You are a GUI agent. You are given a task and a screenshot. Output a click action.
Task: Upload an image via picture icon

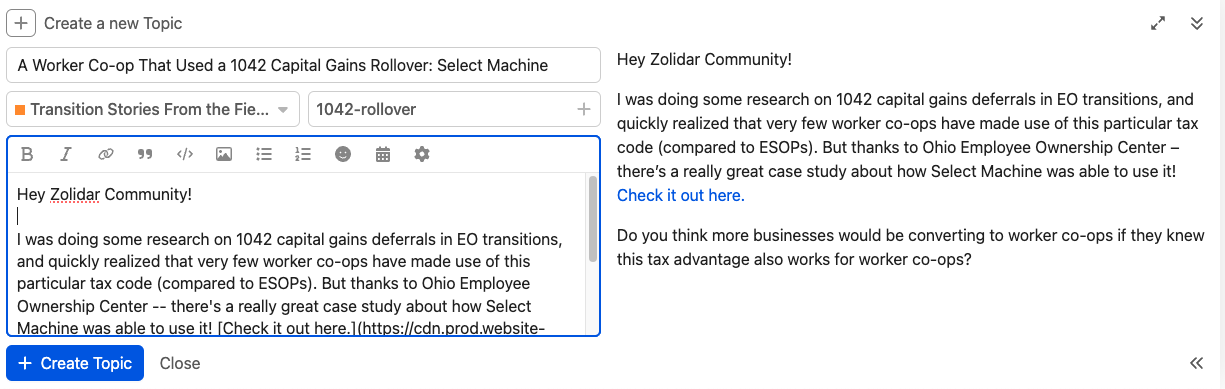(224, 154)
